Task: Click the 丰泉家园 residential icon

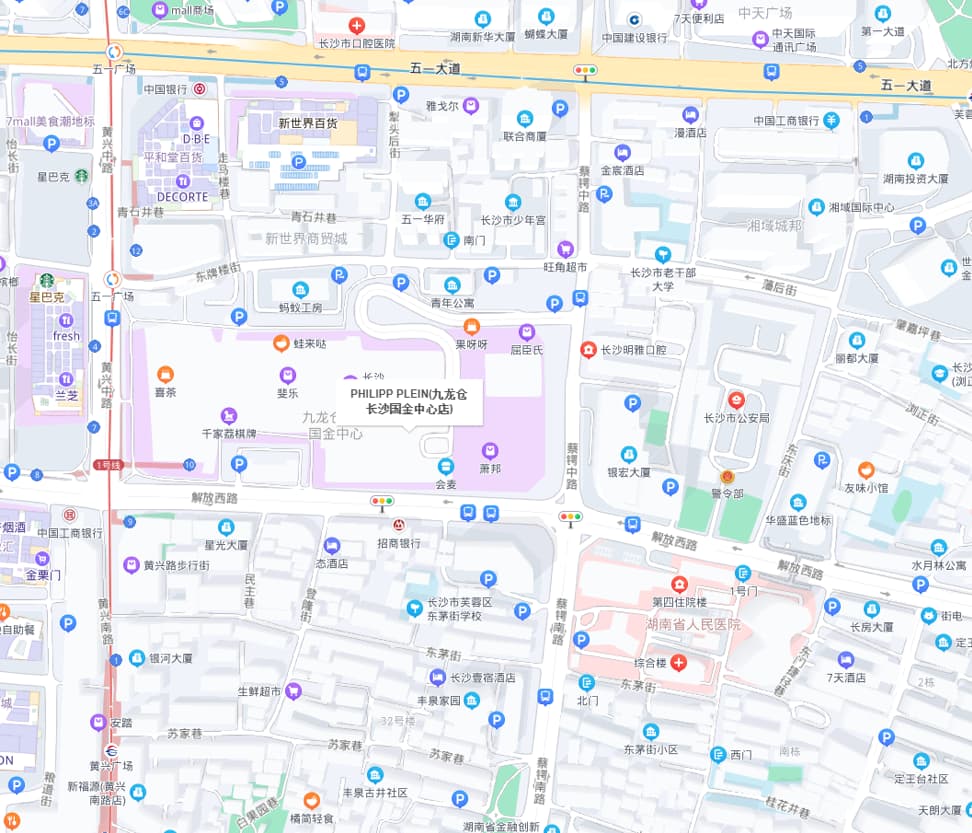Action: [x=472, y=701]
